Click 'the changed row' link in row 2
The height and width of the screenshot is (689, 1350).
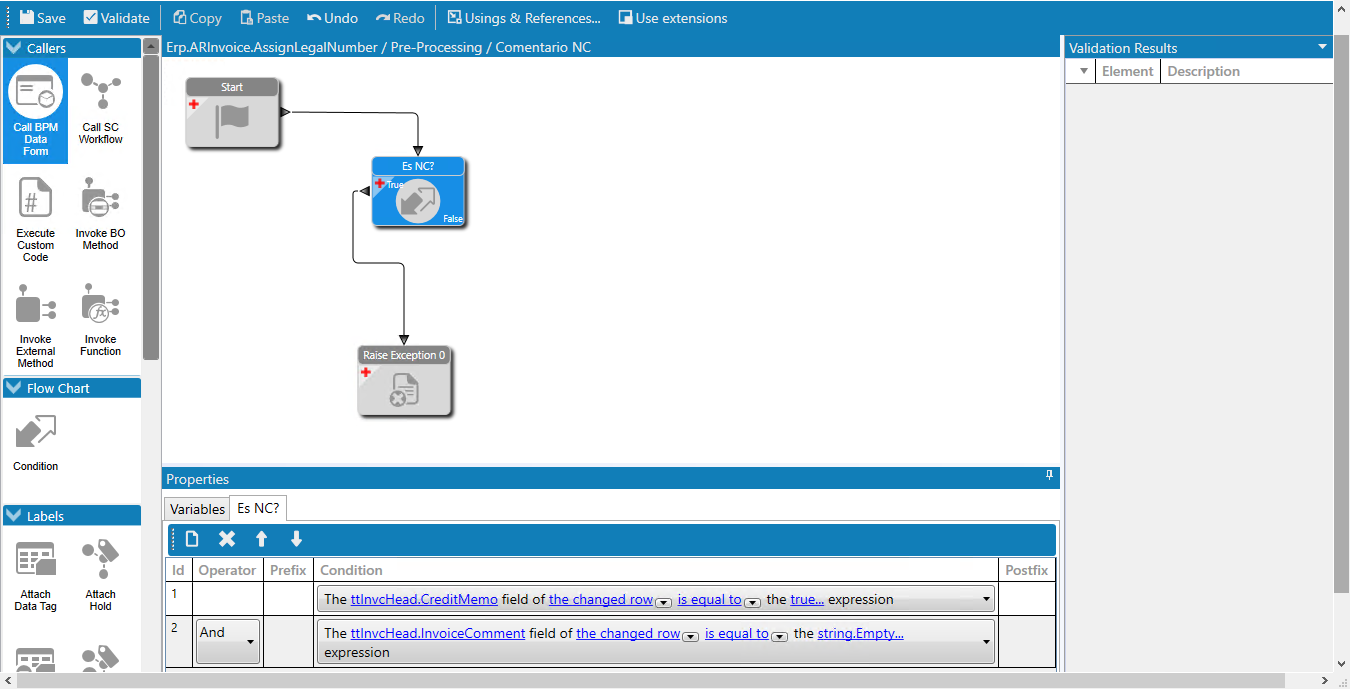628,633
